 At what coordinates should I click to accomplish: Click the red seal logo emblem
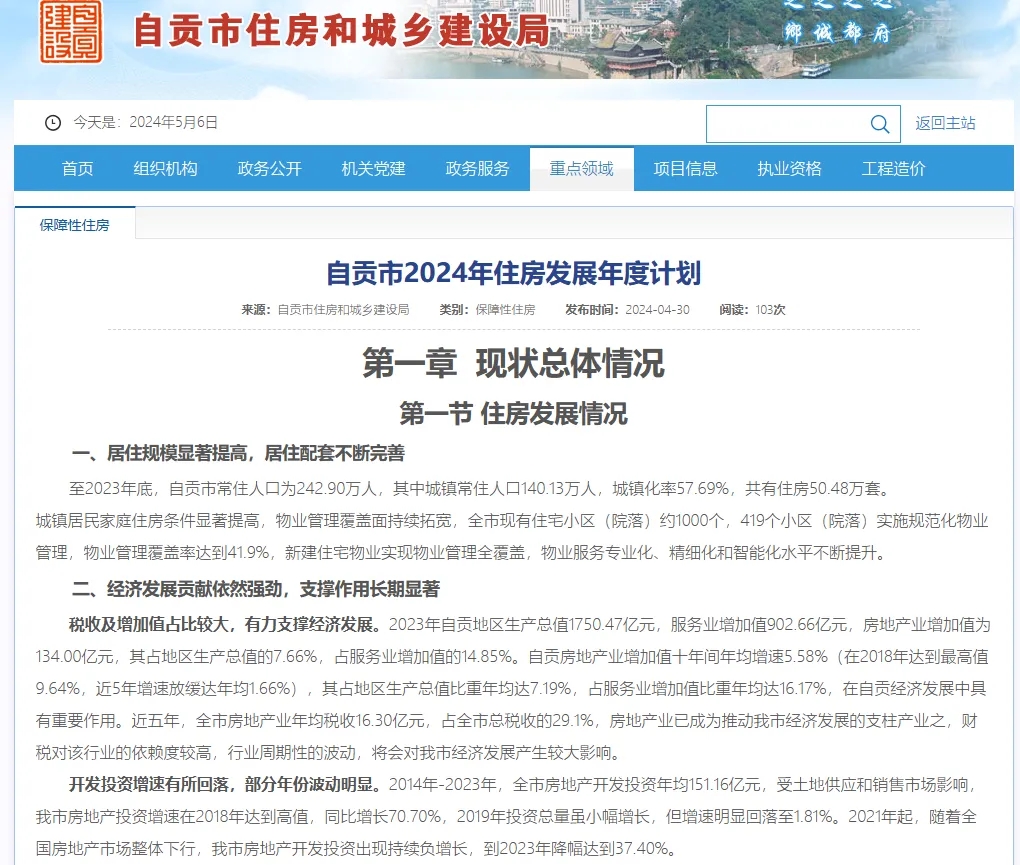coord(71,31)
